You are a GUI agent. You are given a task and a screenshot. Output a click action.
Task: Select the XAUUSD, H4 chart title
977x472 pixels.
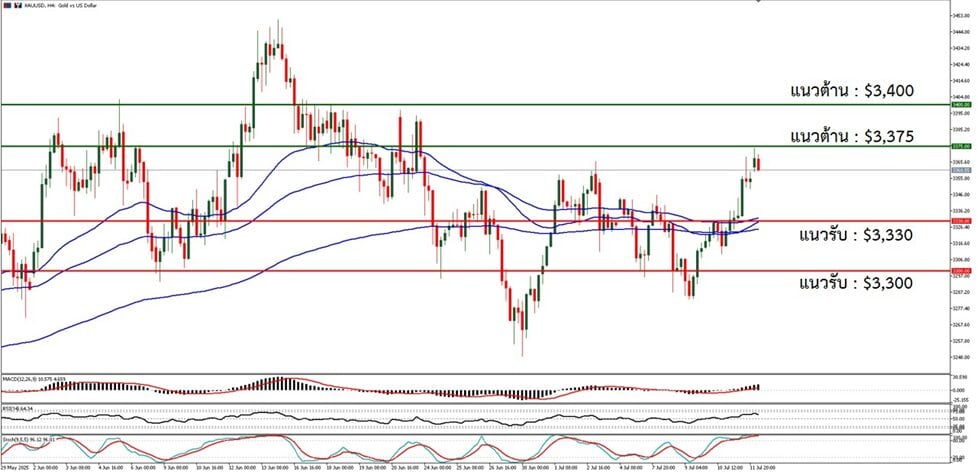coord(55,6)
